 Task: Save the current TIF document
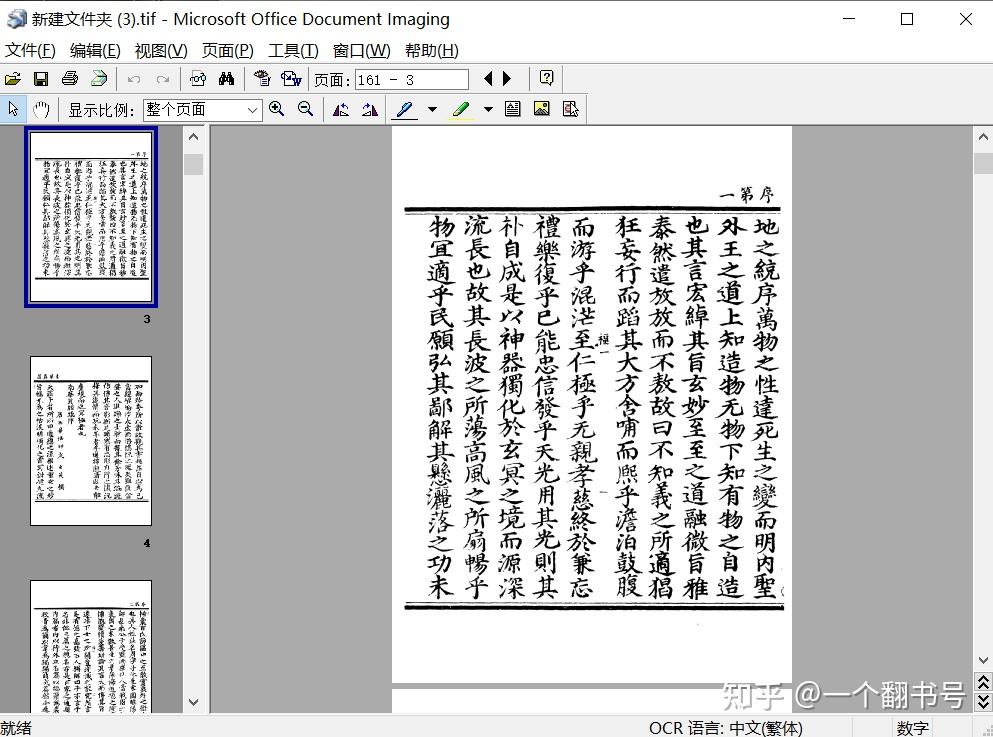point(41,79)
